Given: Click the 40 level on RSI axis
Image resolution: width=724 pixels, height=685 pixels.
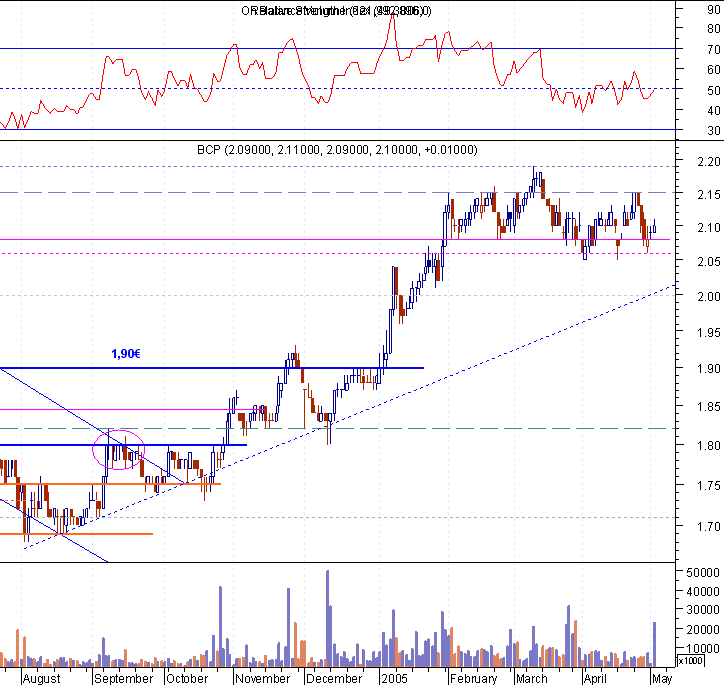Looking at the screenshot, I should click(x=713, y=111).
